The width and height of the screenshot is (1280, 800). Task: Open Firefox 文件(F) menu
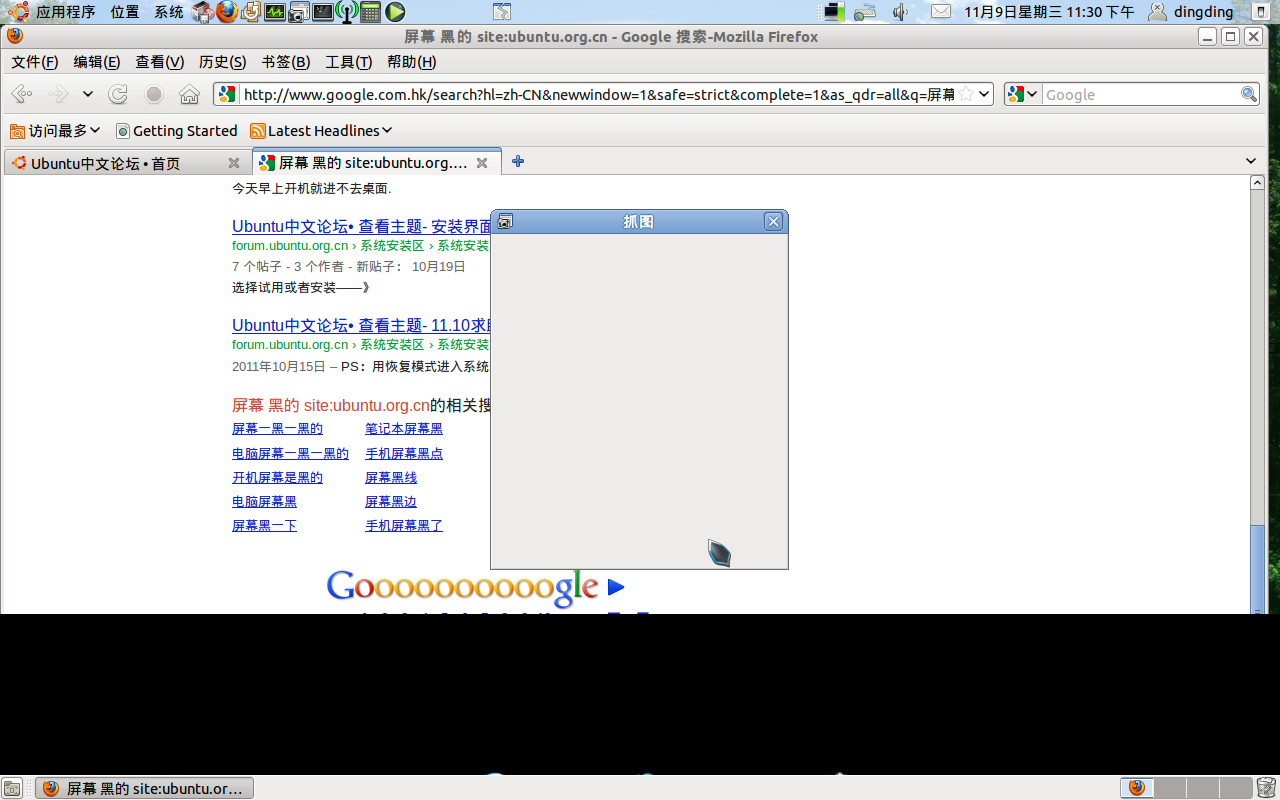tap(35, 62)
